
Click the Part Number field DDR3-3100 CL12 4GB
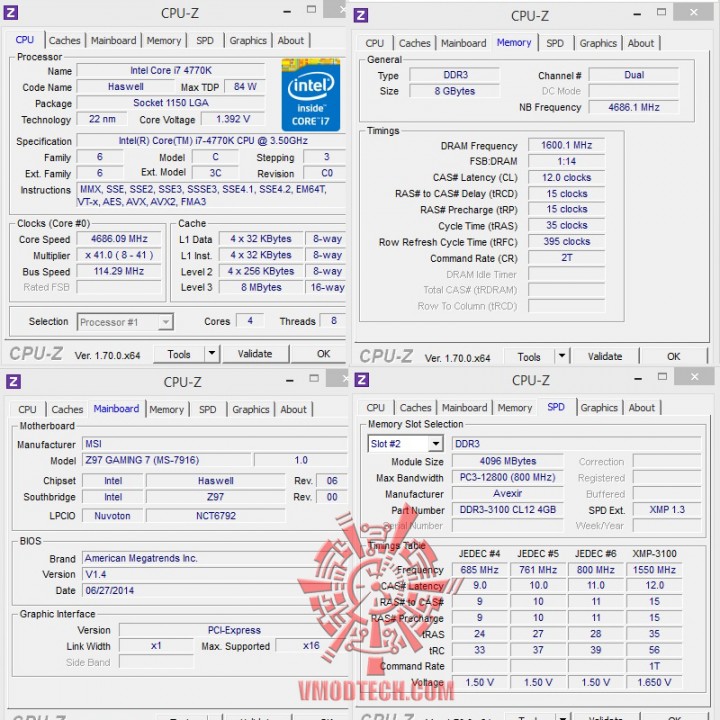pos(507,510)
